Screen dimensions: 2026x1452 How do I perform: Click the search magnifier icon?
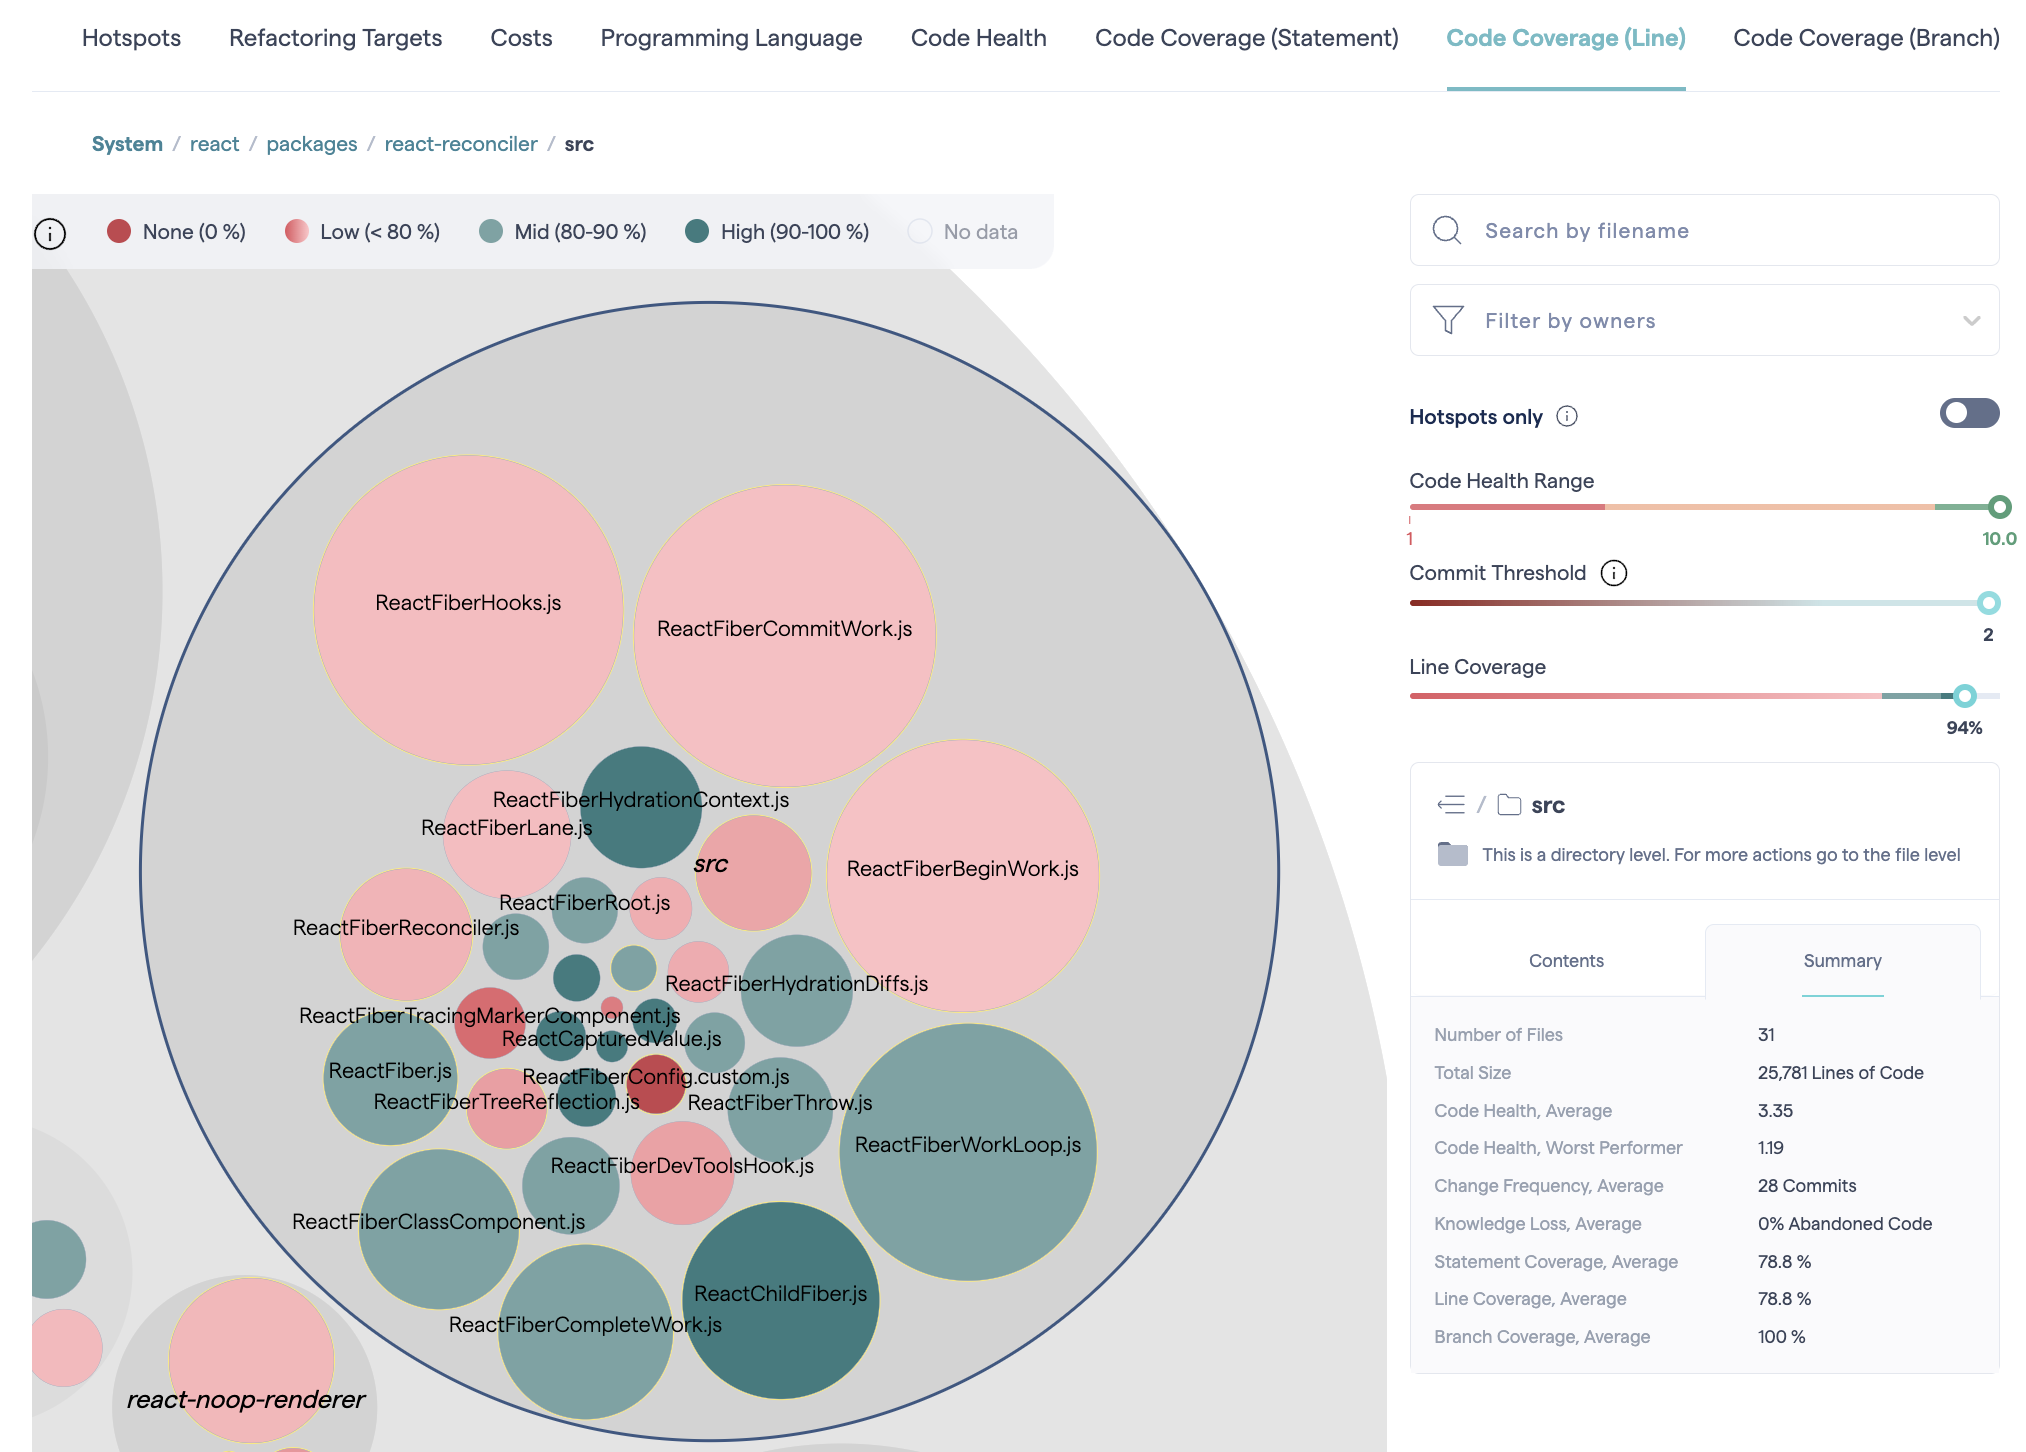pyautogui.click(x=1446, y=230)
